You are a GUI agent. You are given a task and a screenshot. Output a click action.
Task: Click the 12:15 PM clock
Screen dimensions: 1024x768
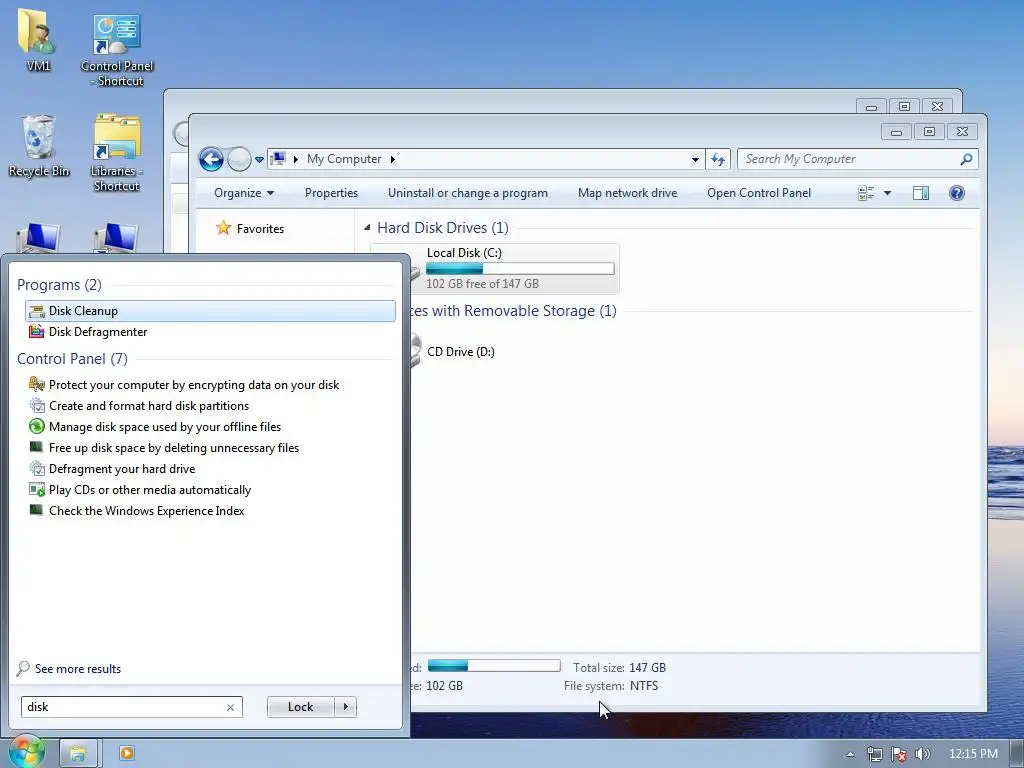pyautogui.click(x=973, y=754)
